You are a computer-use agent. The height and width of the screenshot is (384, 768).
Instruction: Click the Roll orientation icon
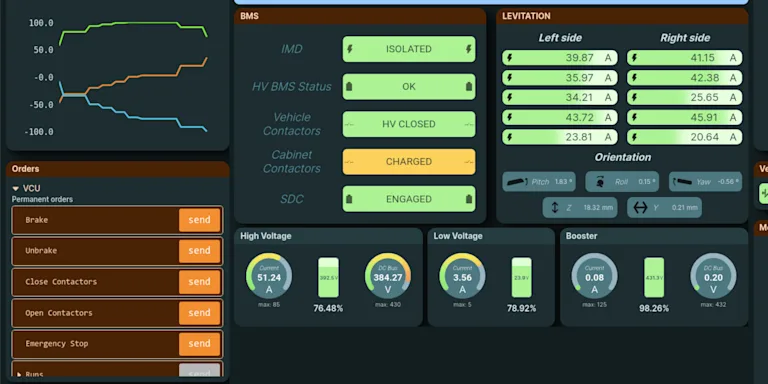tap(600, 182)
